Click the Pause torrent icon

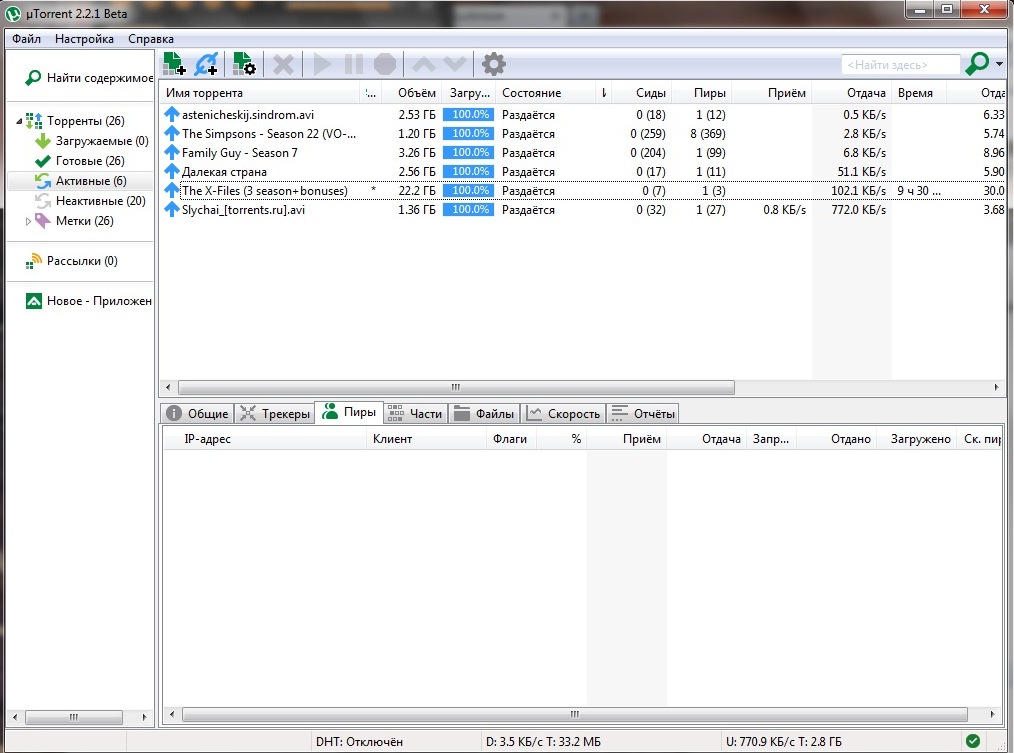tap(354, 64)
